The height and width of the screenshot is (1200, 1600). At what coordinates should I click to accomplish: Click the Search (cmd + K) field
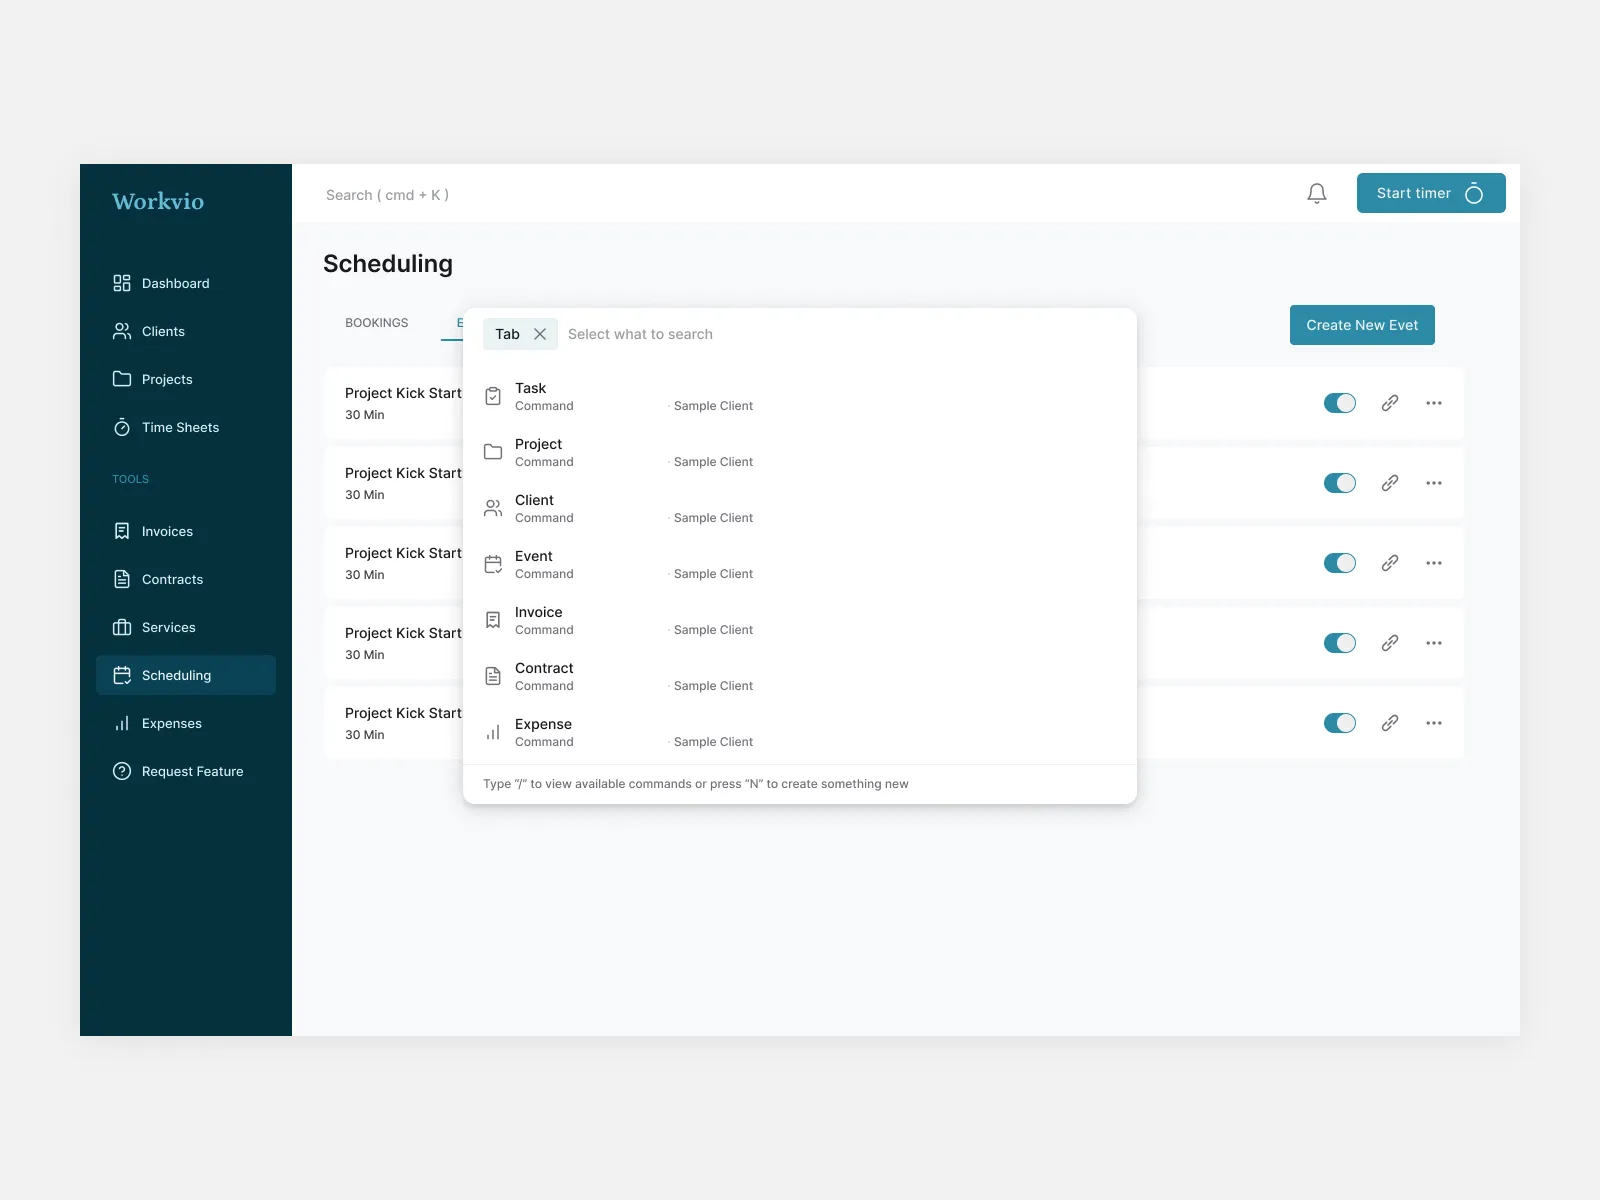pos(388,195)
